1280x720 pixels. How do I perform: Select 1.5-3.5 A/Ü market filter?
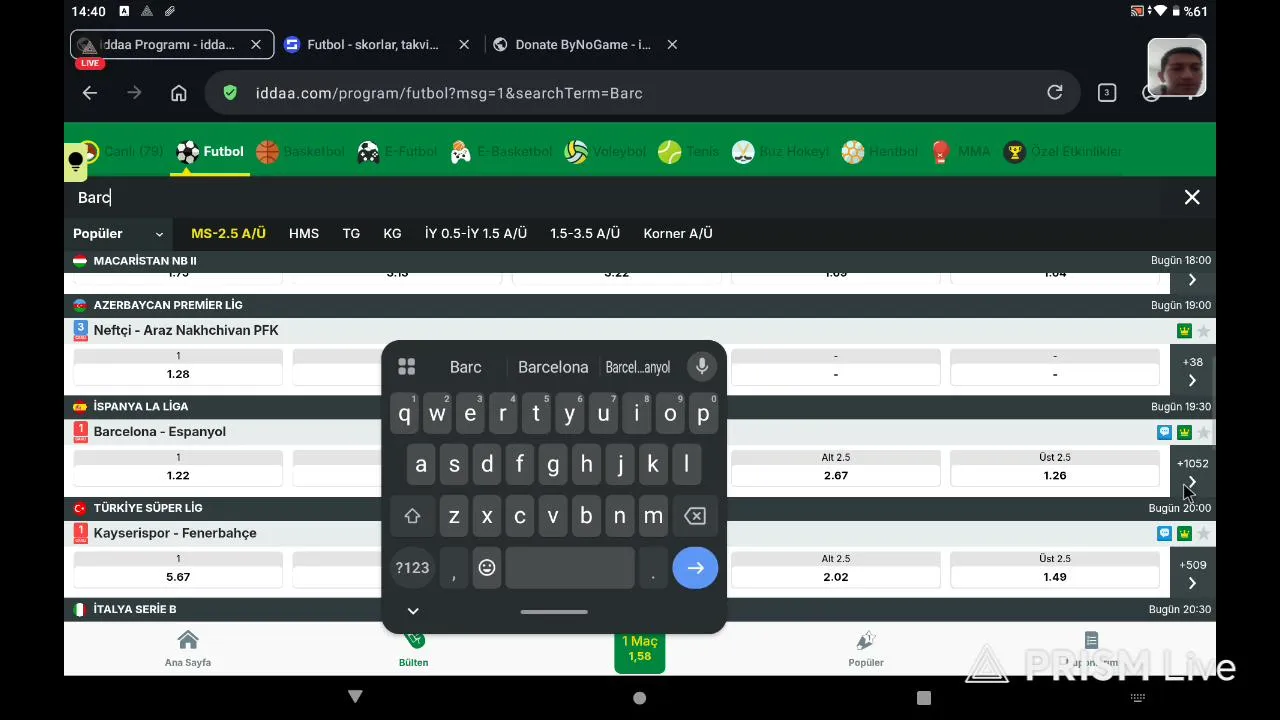coord(585,233)
